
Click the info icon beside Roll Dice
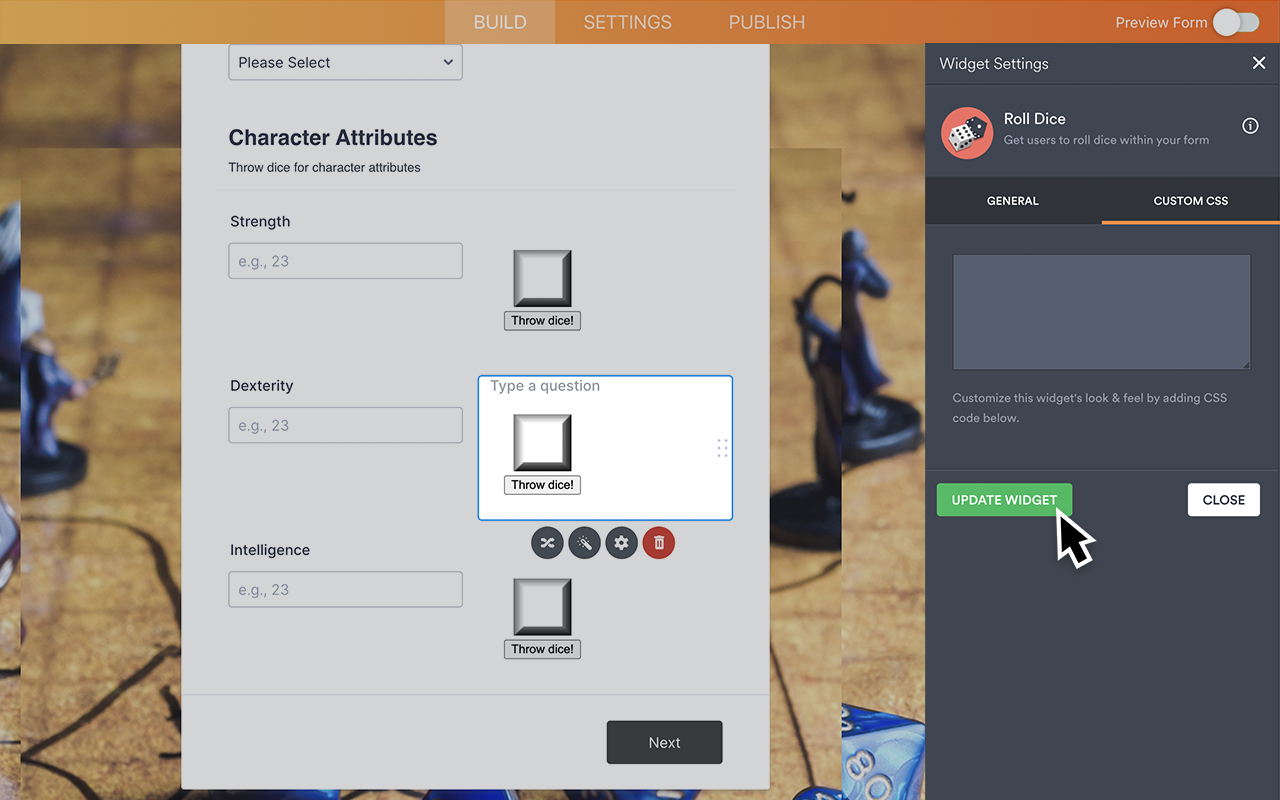click(x=1250, y=126)
